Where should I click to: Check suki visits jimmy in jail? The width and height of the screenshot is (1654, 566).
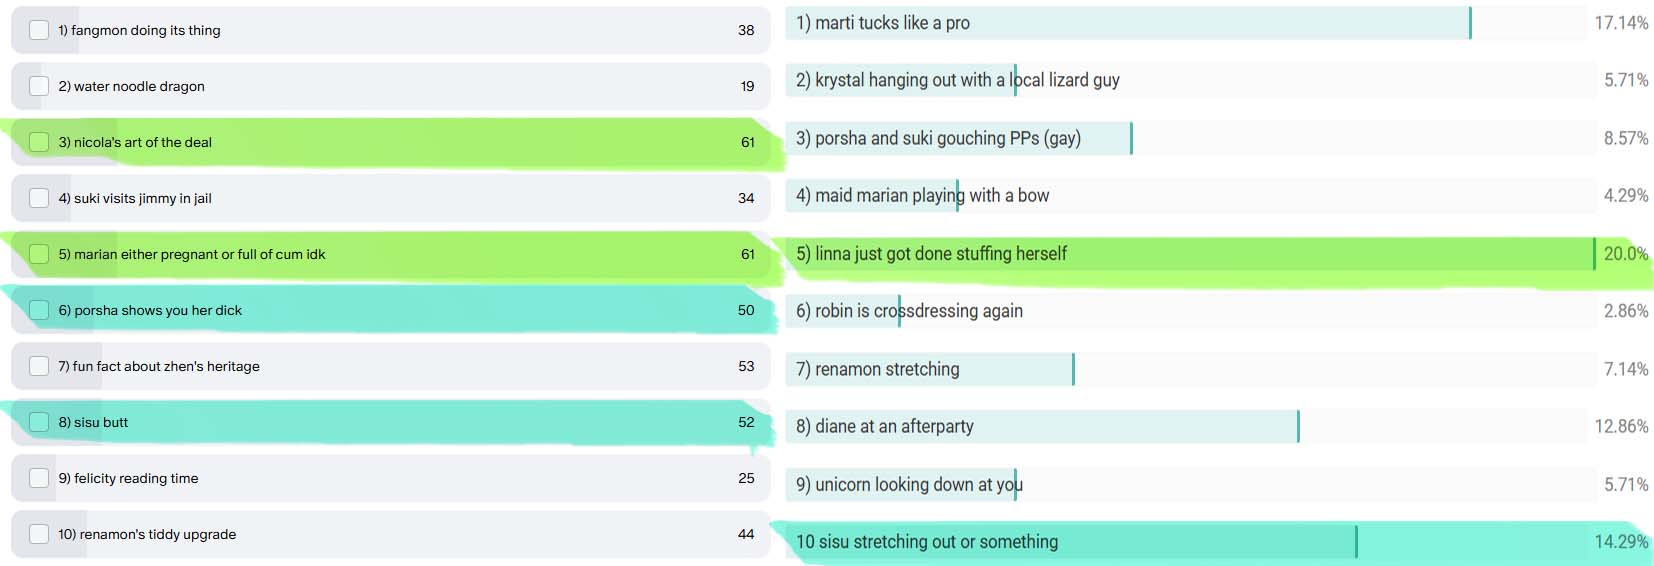(x=39, y=198)
